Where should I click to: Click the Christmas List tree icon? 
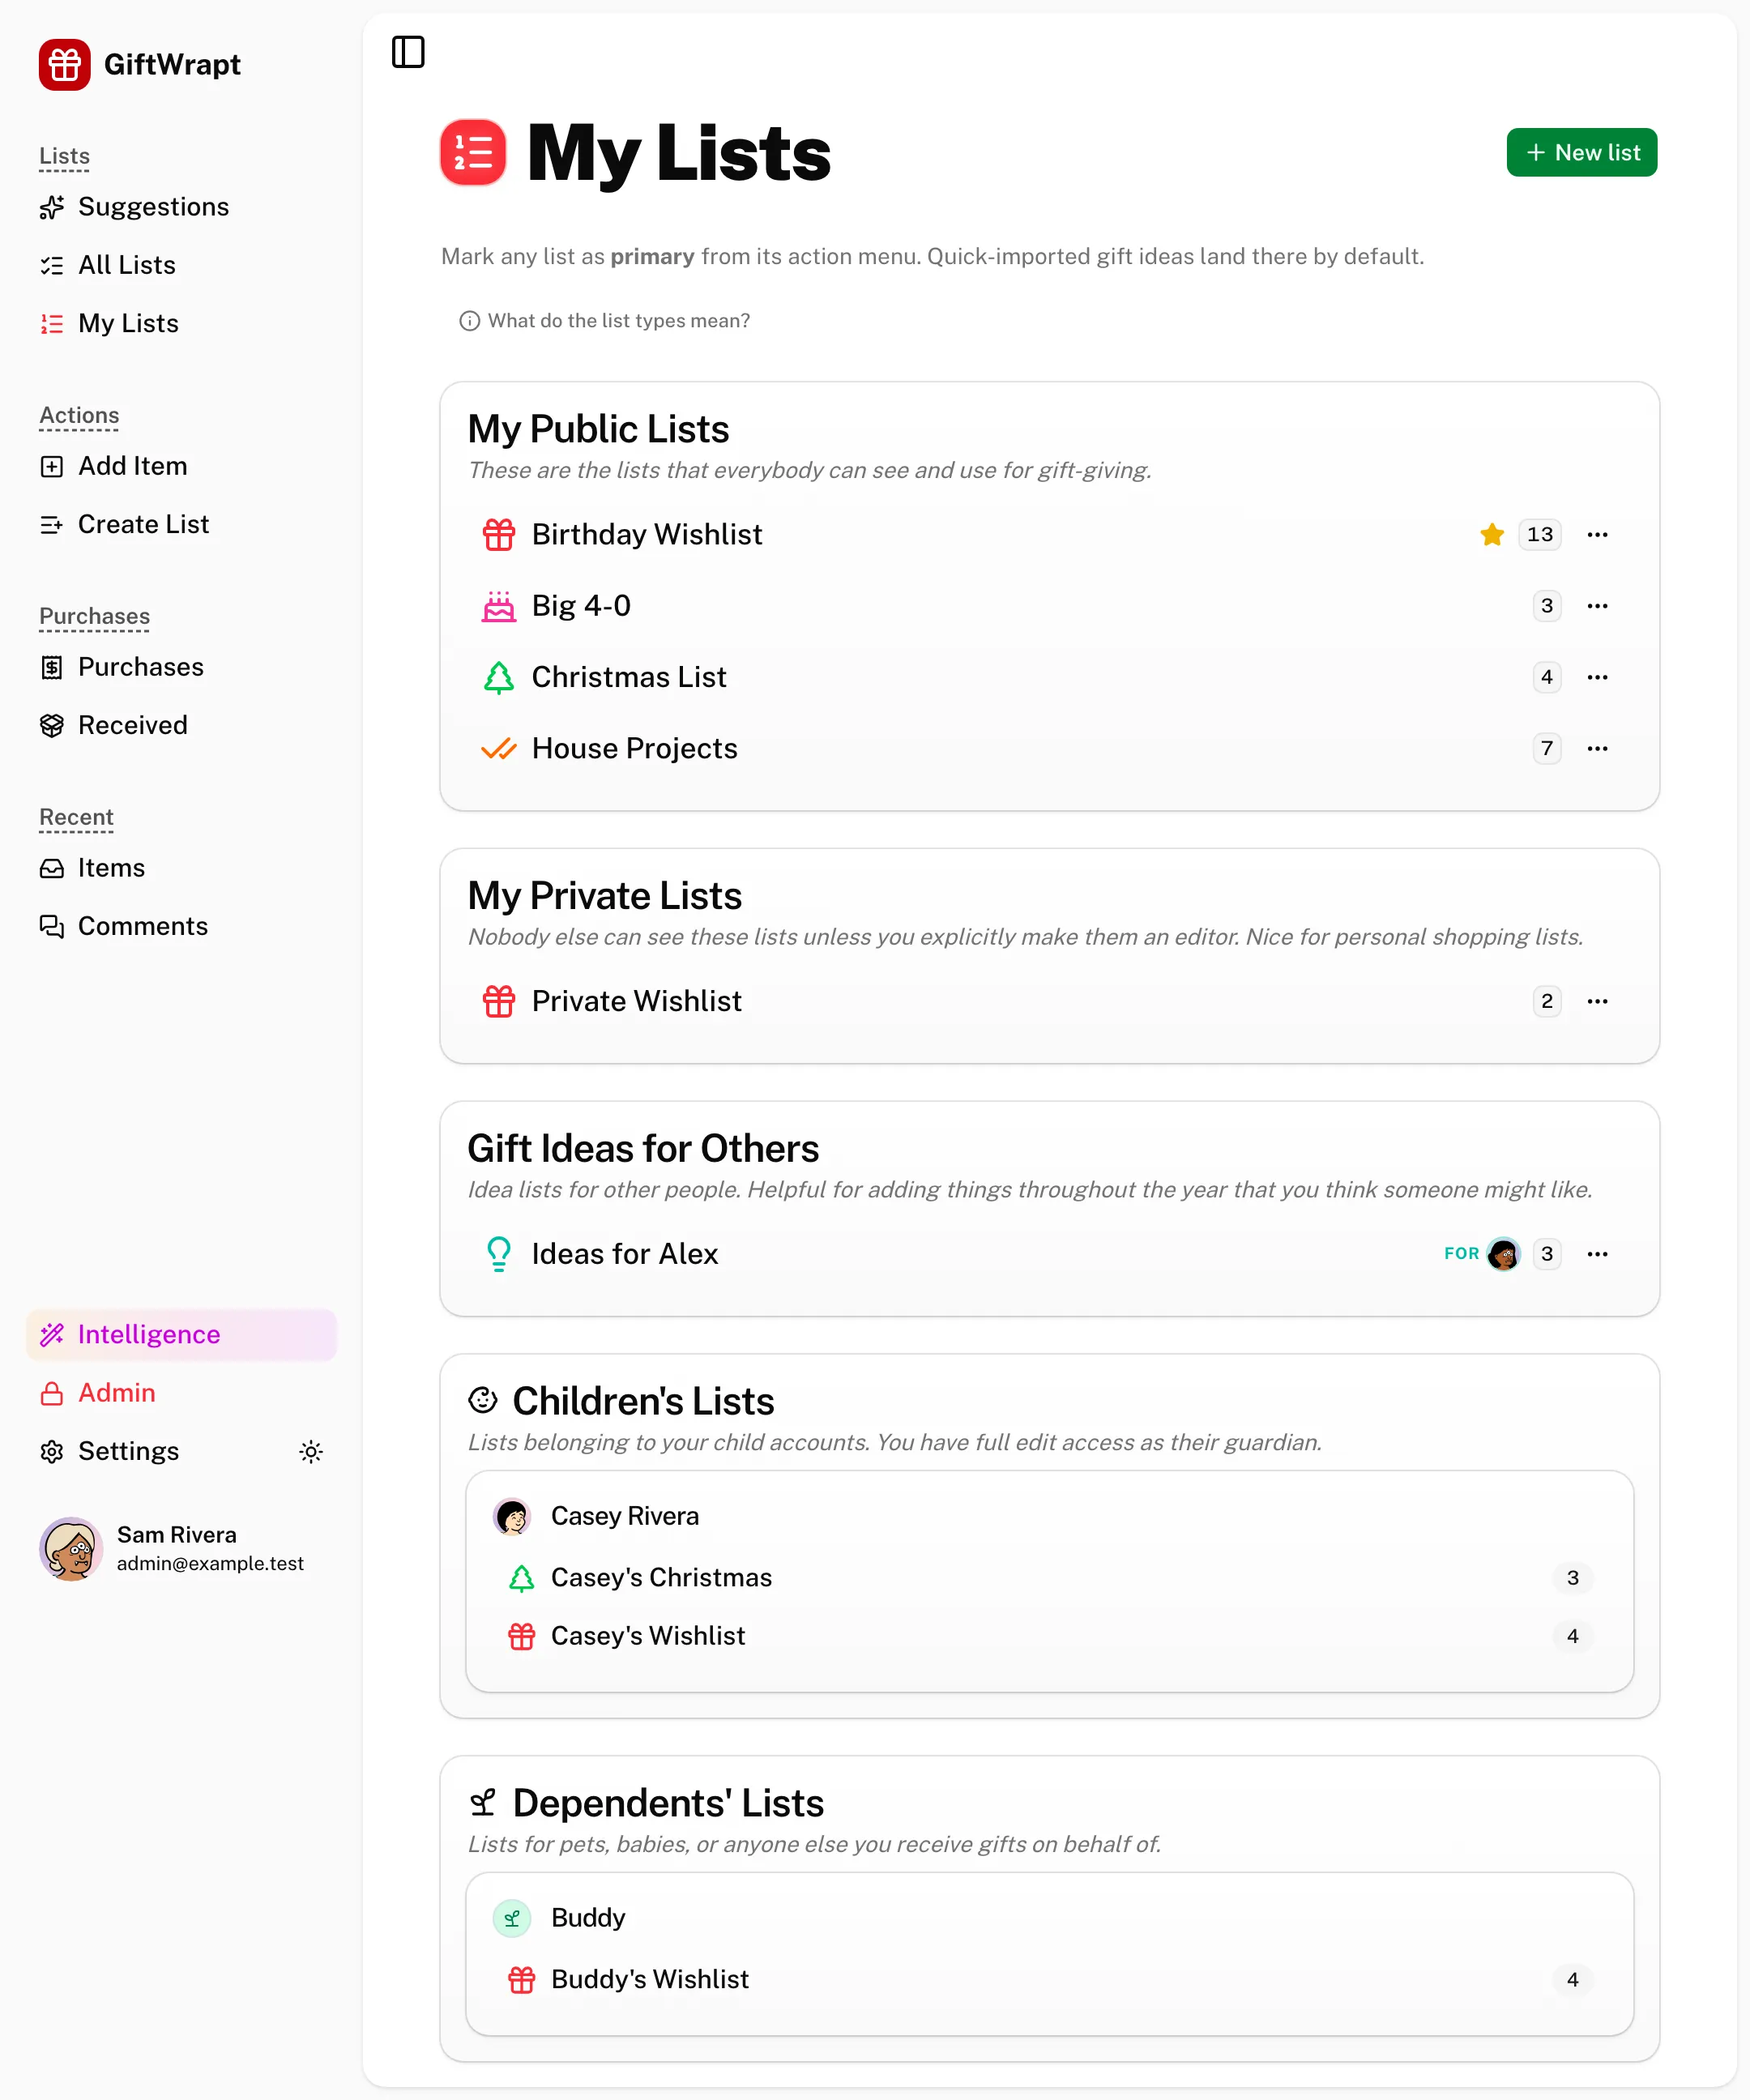499,677
